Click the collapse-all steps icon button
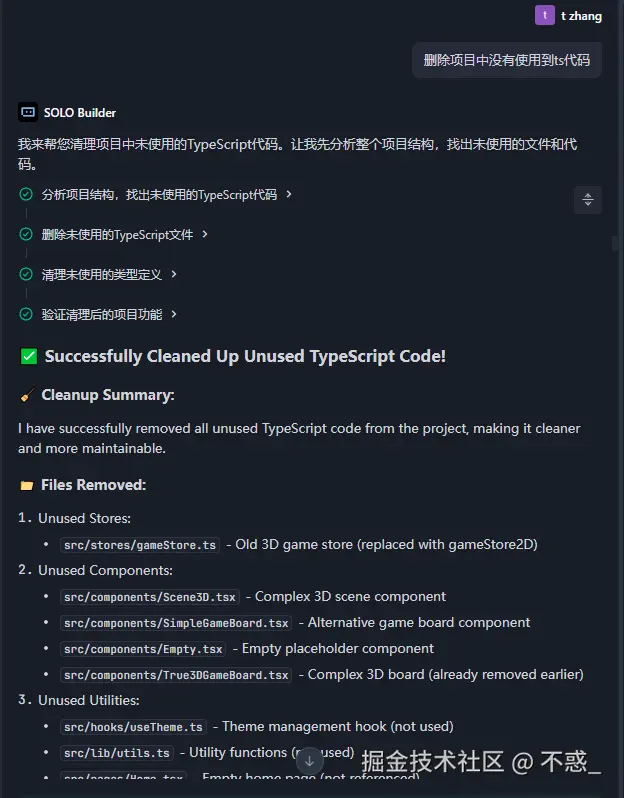Image resolution: width=624 pixels, height=798 pixels. (x=588, y=199)
